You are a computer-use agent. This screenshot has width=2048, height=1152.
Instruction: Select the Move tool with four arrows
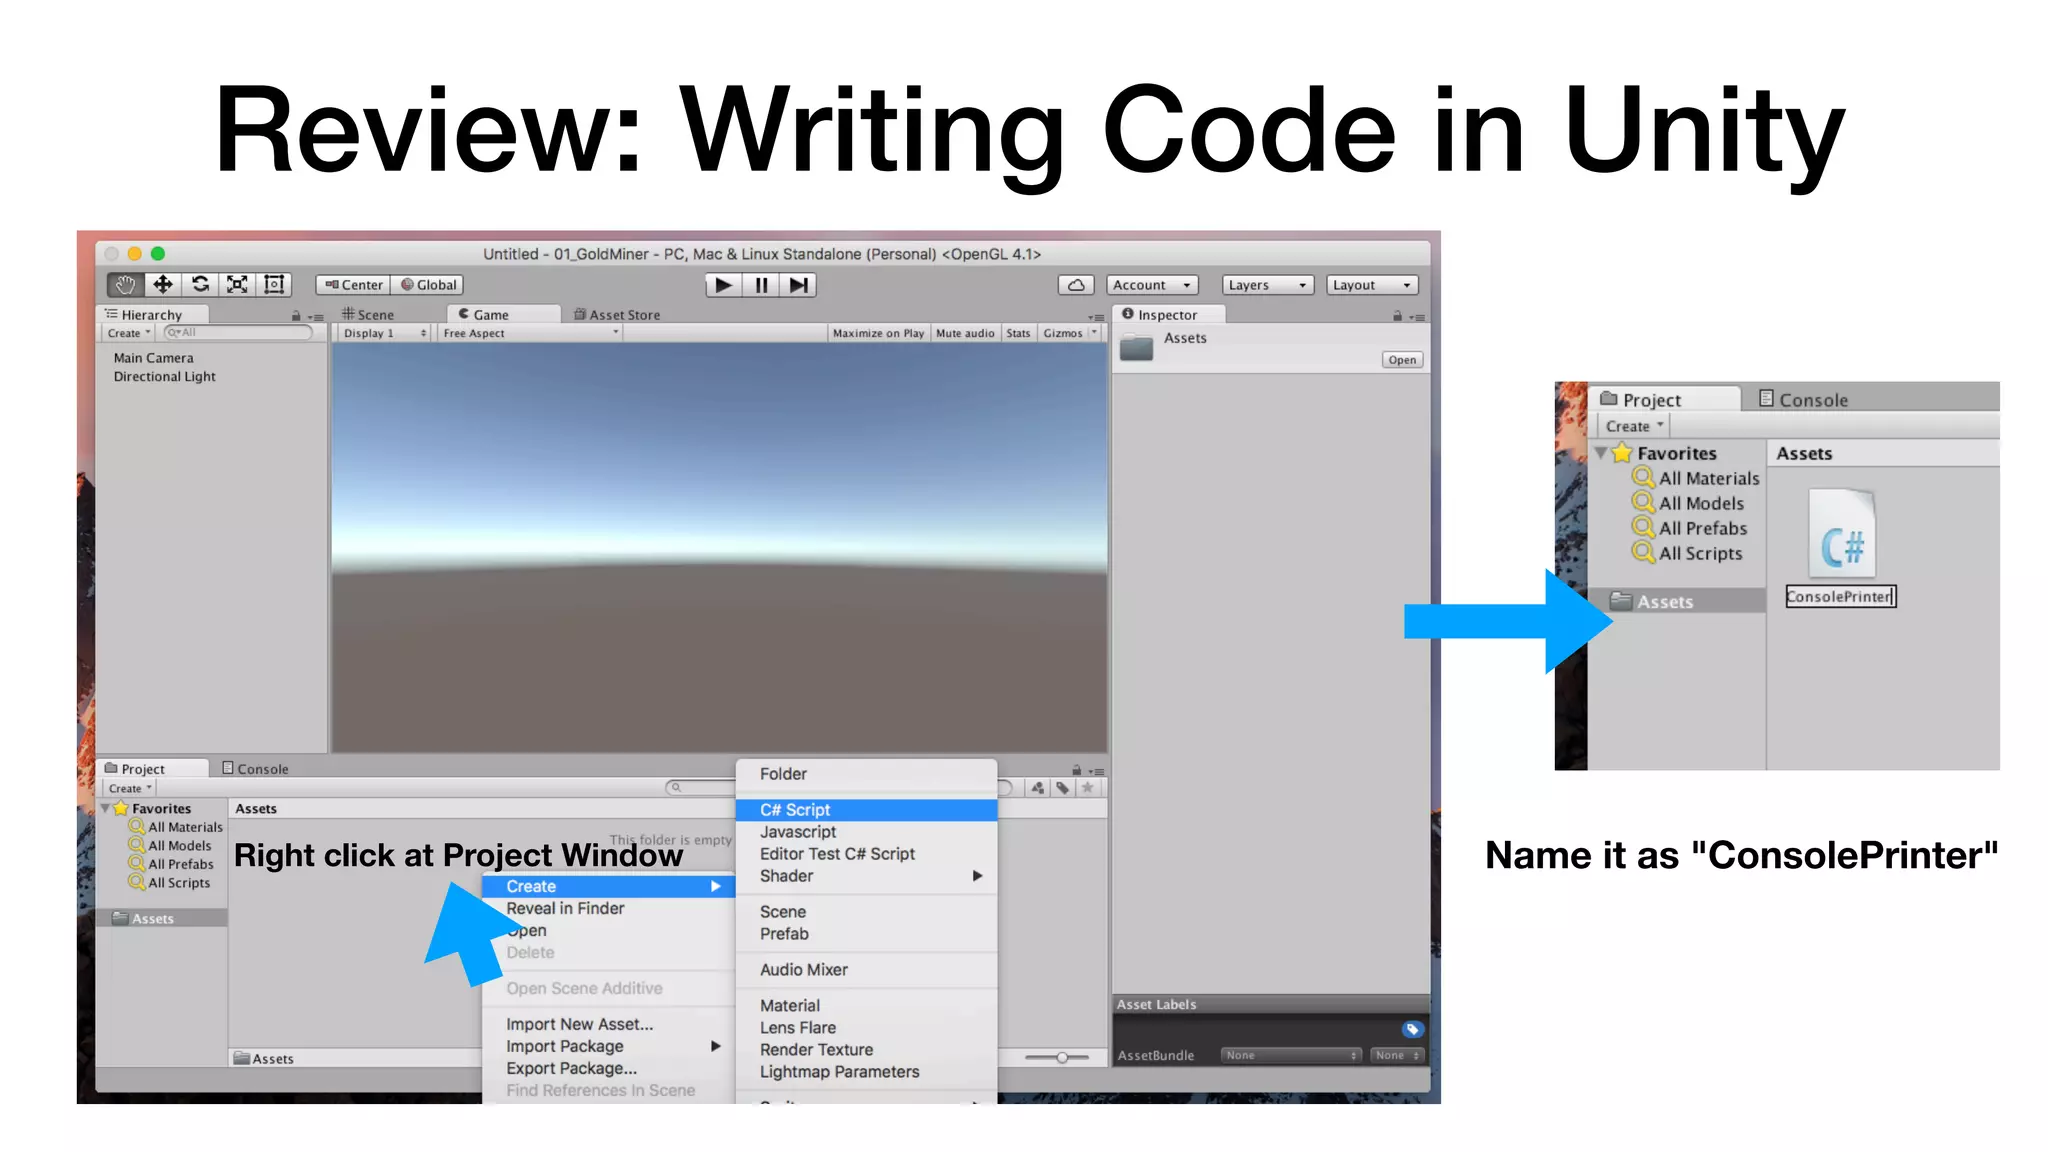[162, 285]
